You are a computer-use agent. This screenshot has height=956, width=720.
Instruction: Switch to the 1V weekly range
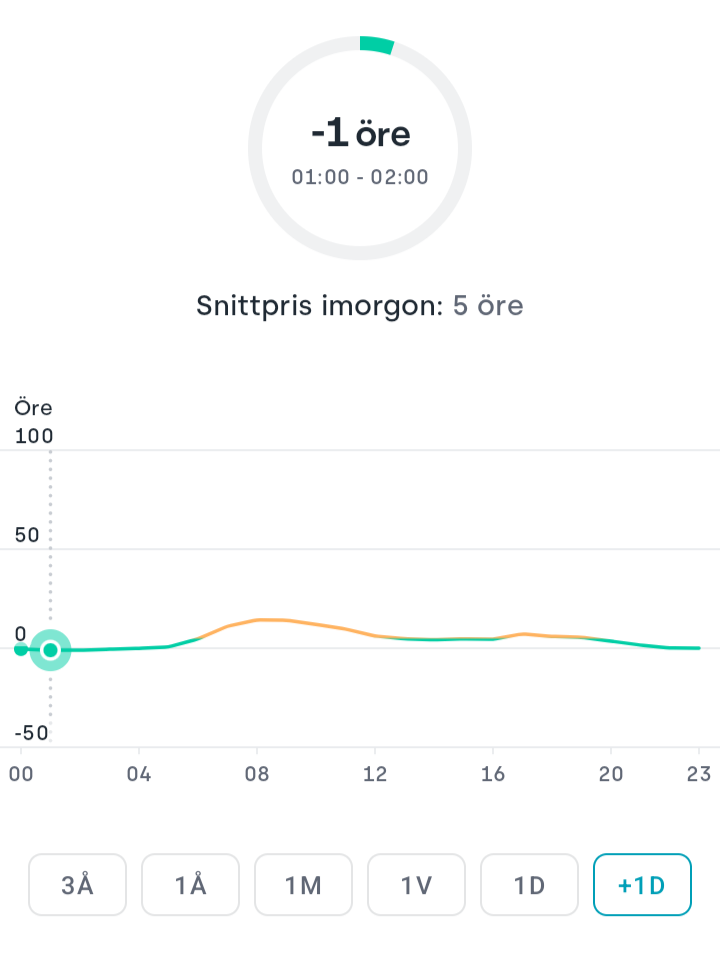tap(416, 885)
